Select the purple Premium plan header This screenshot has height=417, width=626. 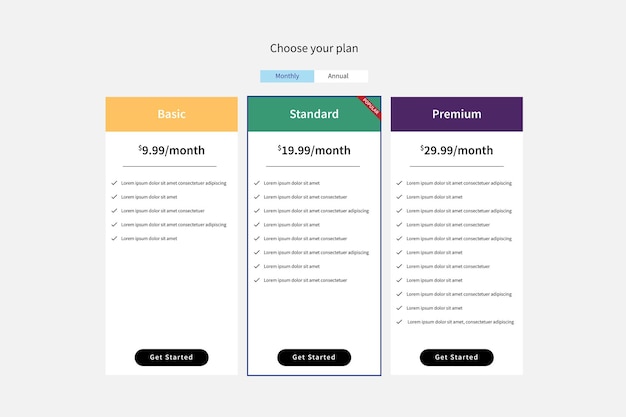pos(456,114)
